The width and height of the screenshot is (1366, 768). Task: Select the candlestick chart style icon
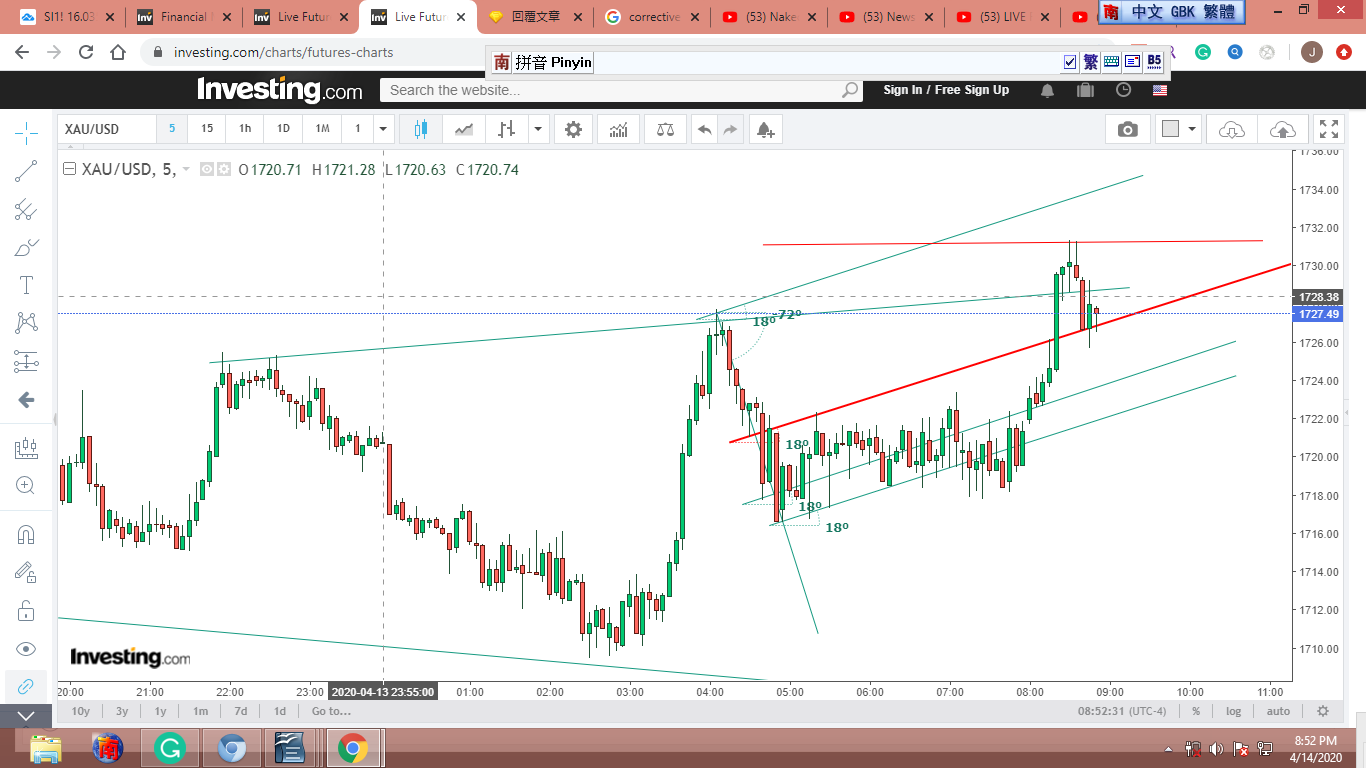pyautogui.click(x=419, y=129)
